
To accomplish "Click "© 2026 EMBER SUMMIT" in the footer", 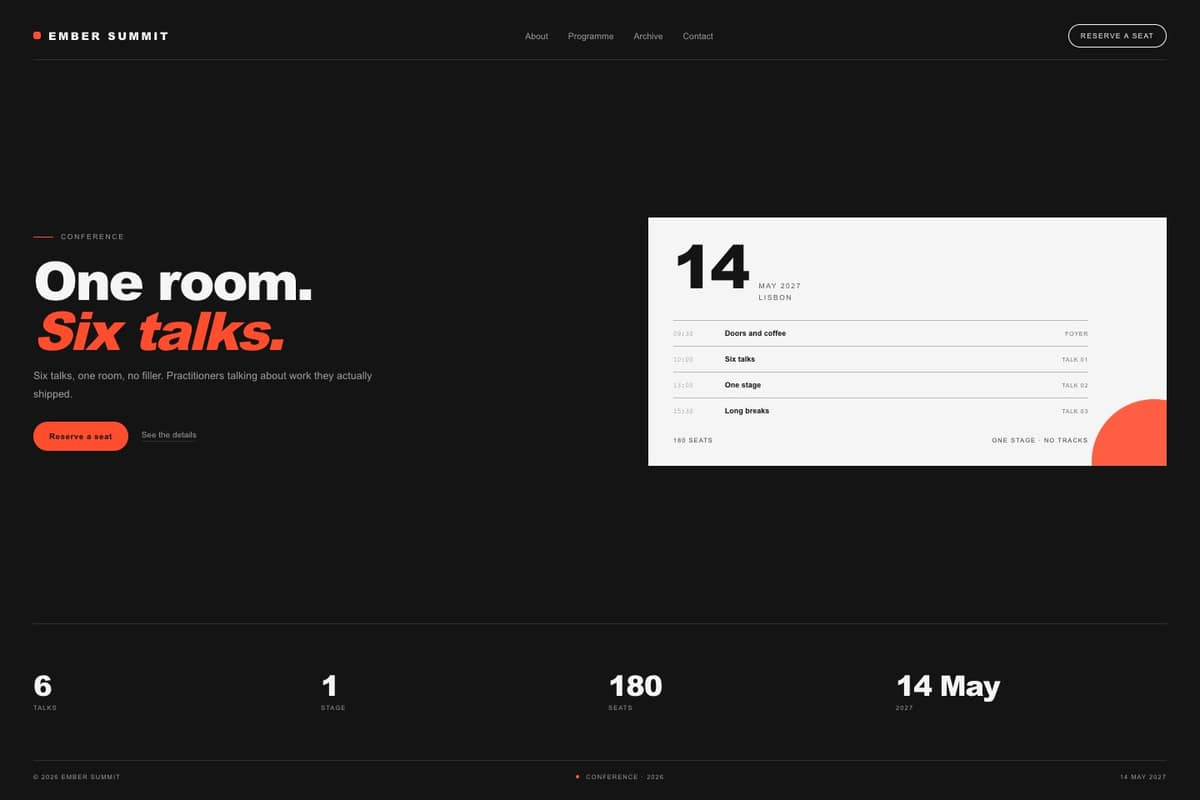I will coord(76,777).
